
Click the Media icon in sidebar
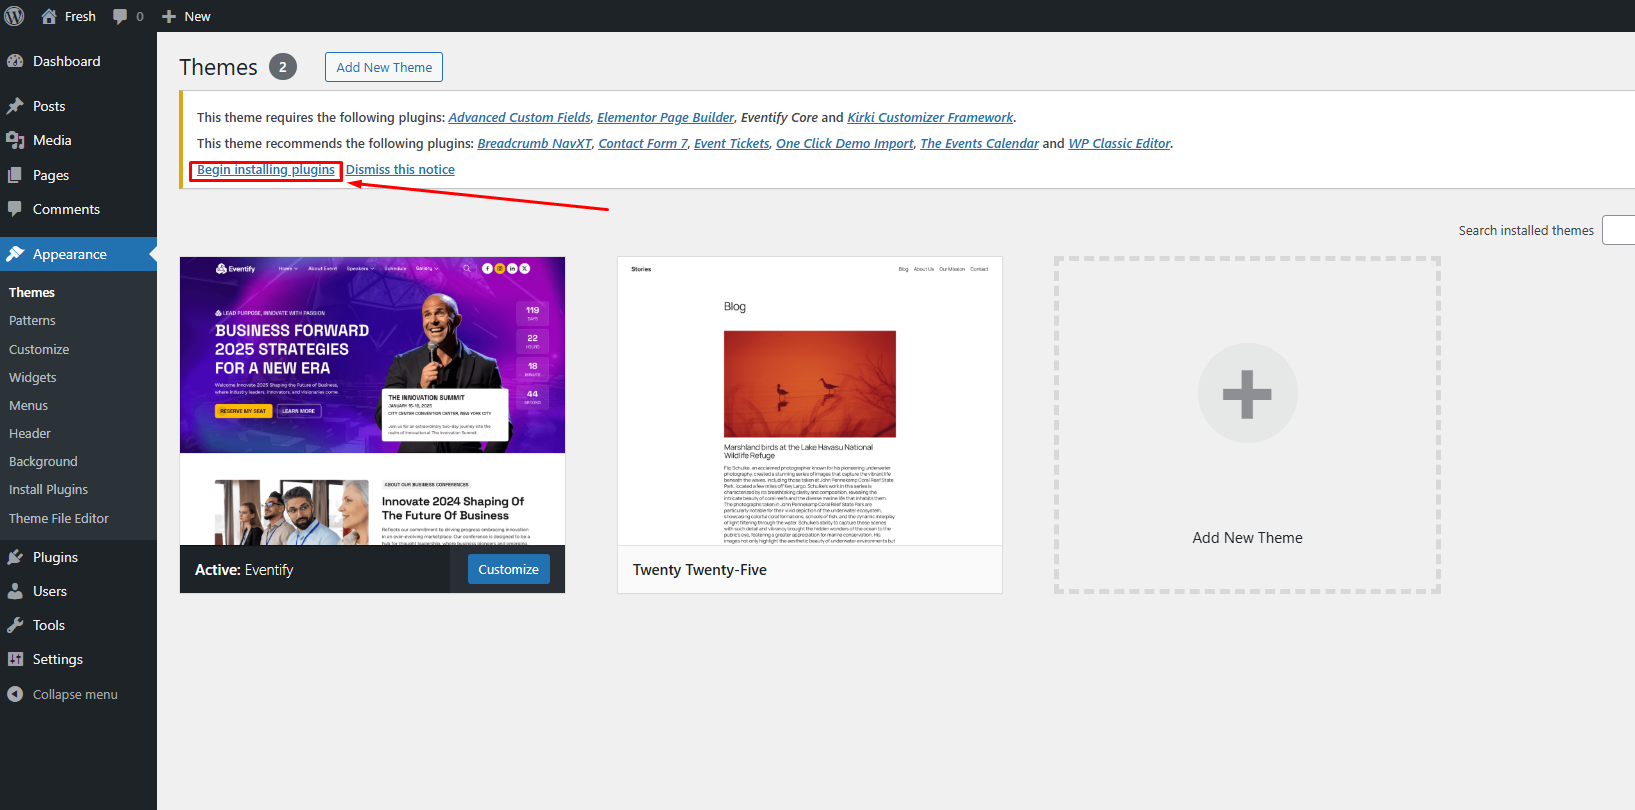(x=15, y=140)
